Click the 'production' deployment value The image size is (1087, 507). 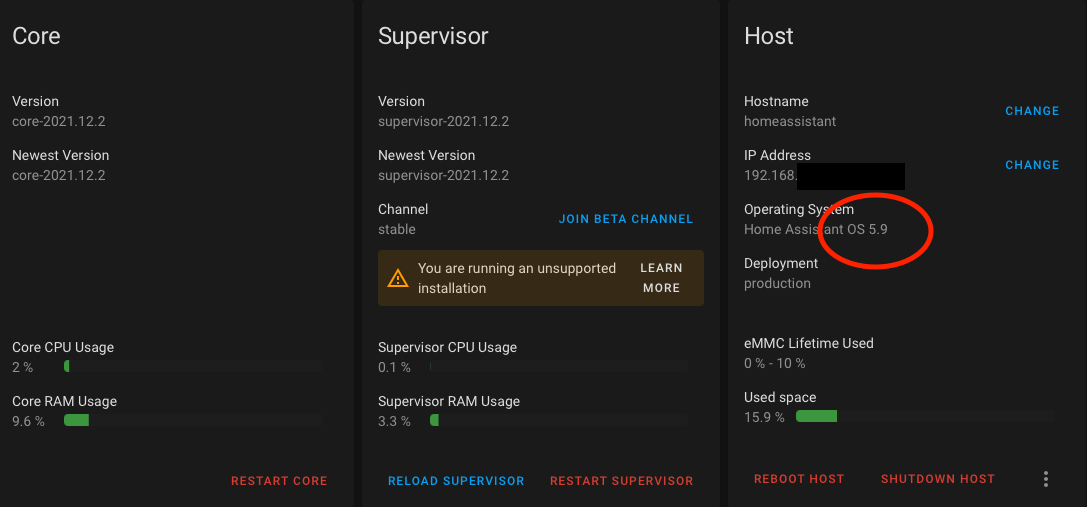(x=777, y=284)
